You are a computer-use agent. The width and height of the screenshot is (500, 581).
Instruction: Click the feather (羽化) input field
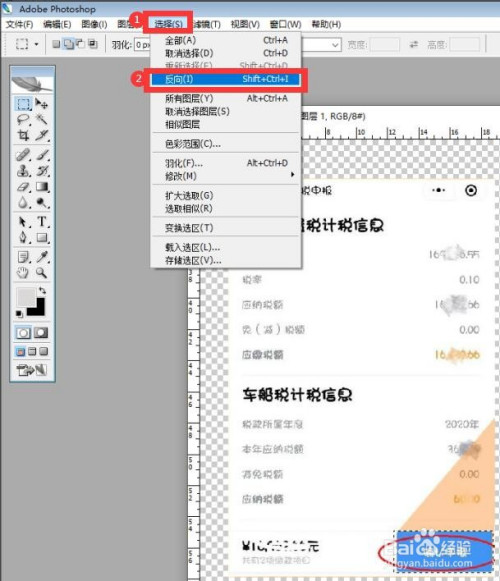click(142, 45)
